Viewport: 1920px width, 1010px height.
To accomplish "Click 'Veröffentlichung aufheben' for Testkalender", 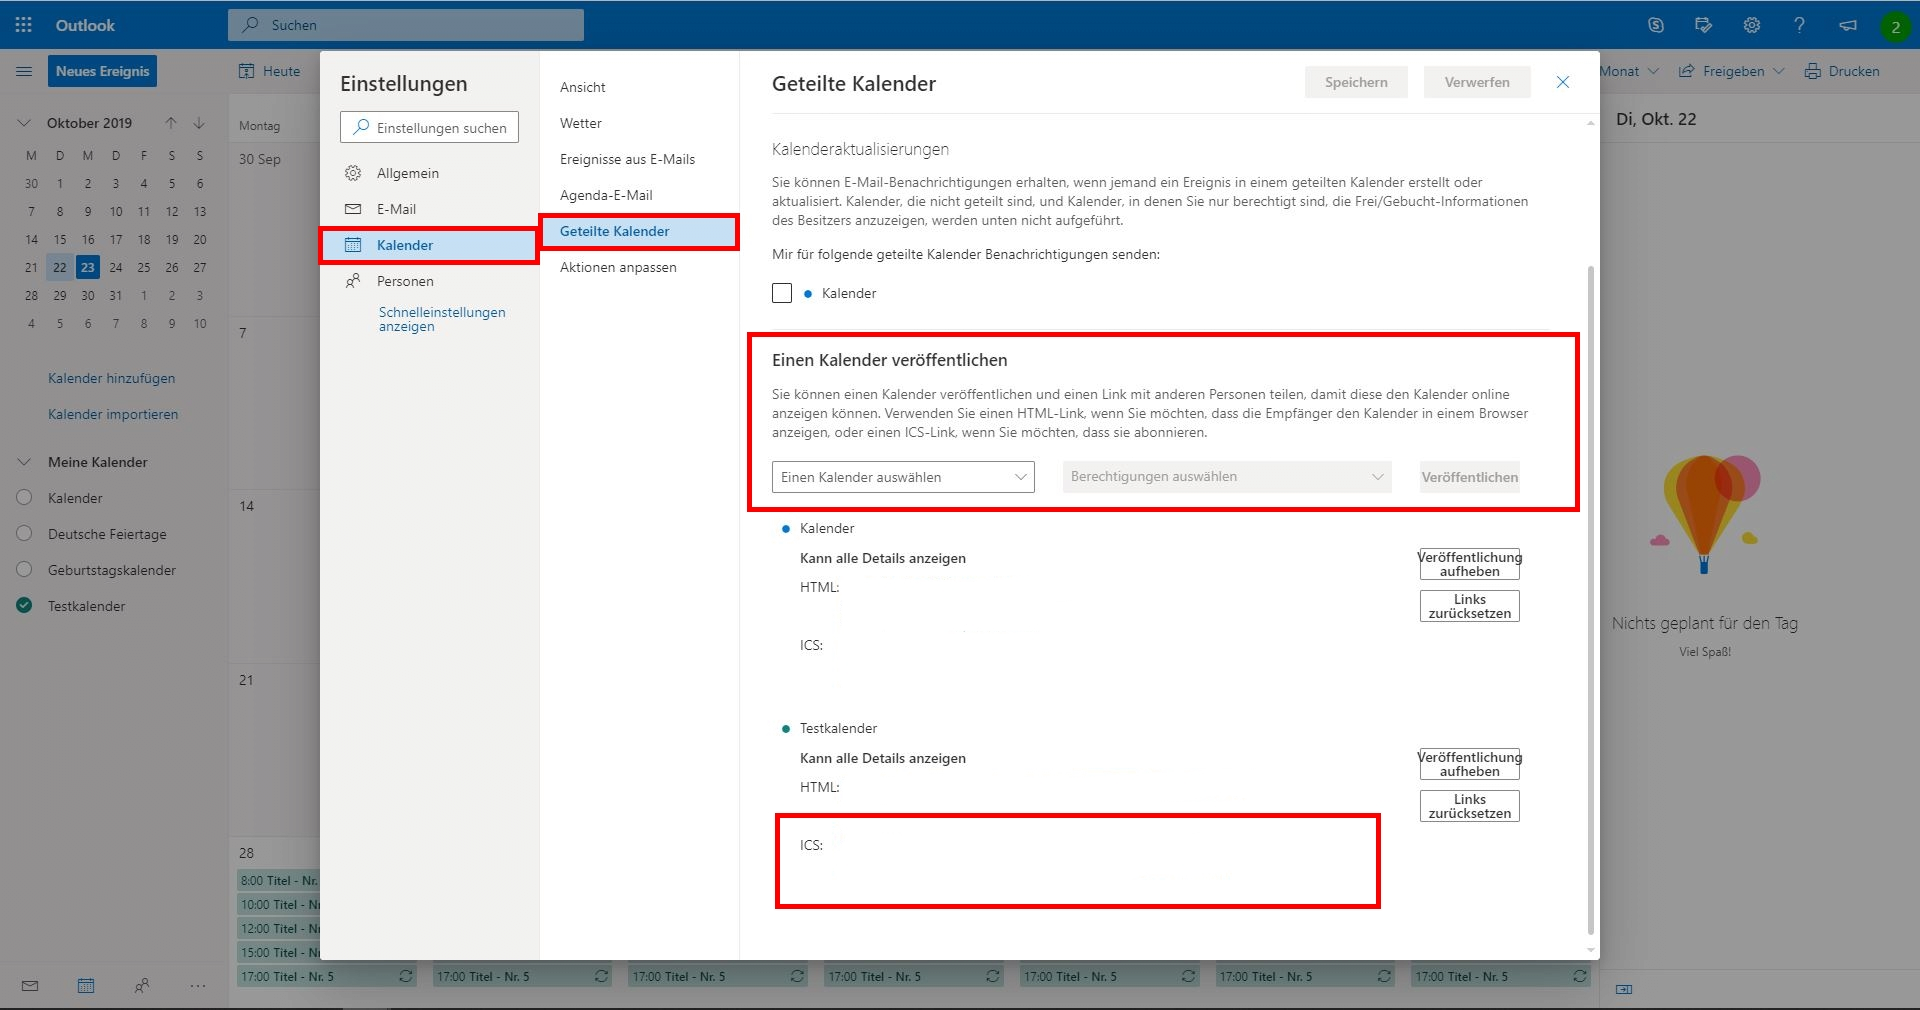I will 1469,764.
